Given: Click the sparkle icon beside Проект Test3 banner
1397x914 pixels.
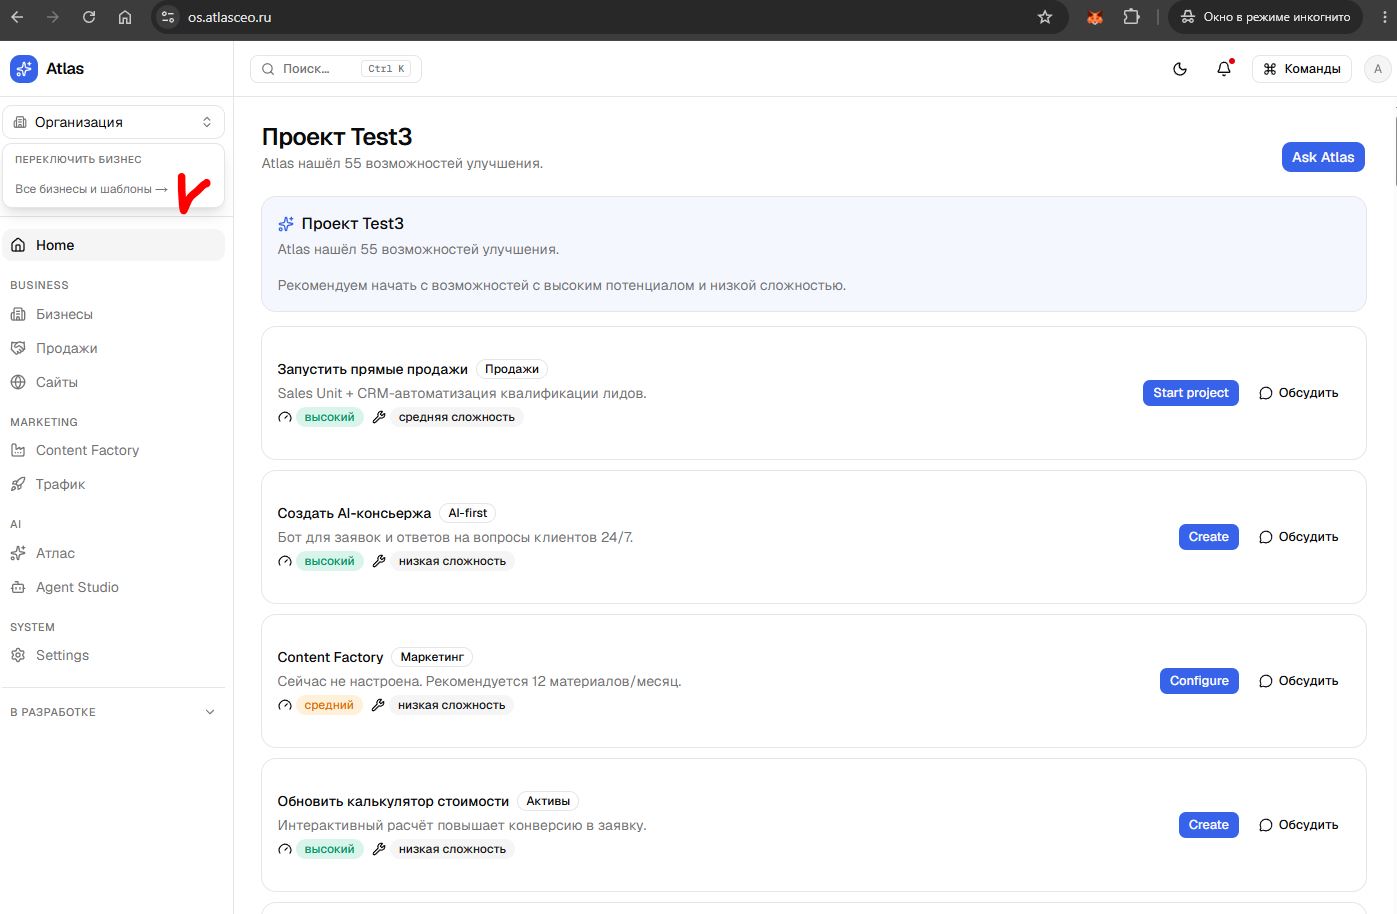Looking at the screenshot, I should pyautogui.click(x=286, y=224).
